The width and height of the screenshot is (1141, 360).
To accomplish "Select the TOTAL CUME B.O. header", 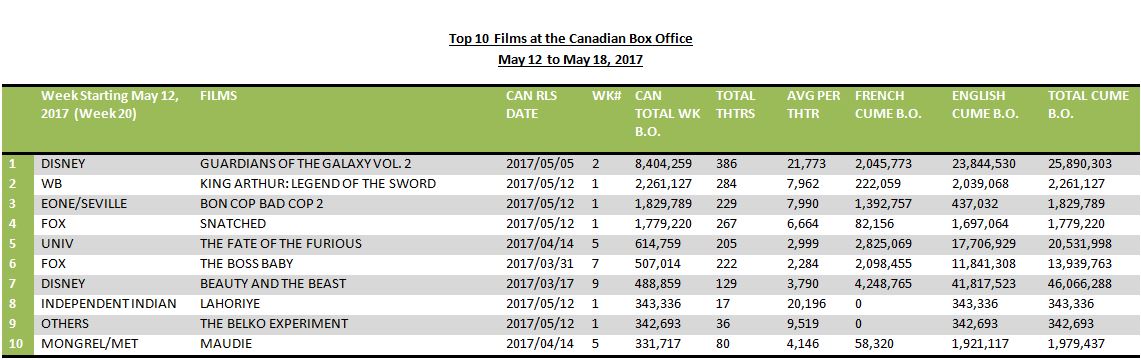I will pyautogui.click(x=1089, y=105).
